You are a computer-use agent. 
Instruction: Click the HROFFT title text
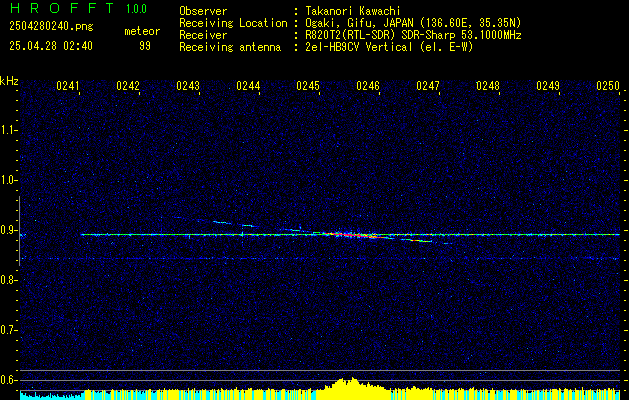point(61,8)
